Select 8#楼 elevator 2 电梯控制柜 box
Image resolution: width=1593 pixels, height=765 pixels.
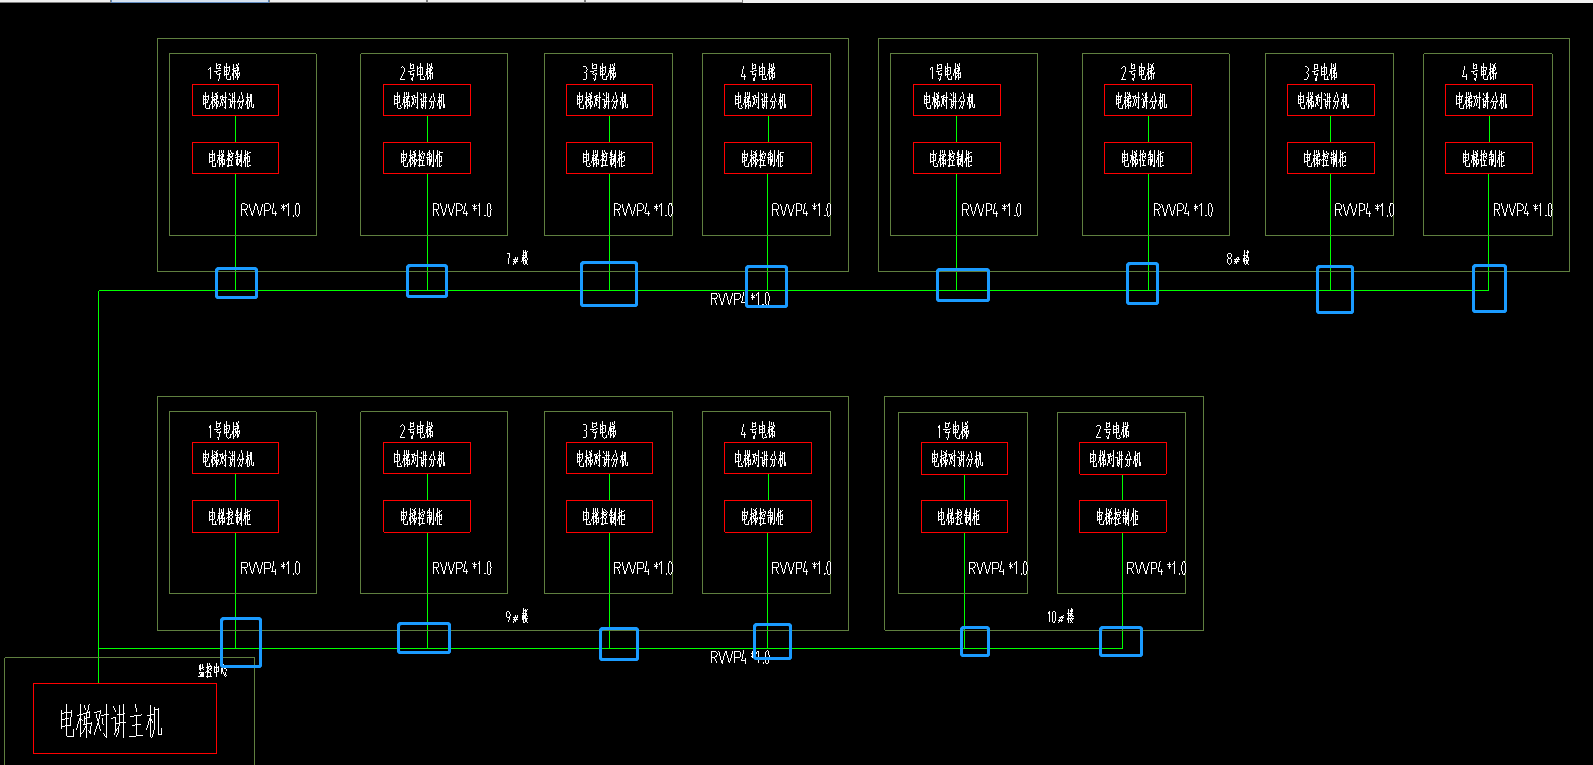point(1148,158)
